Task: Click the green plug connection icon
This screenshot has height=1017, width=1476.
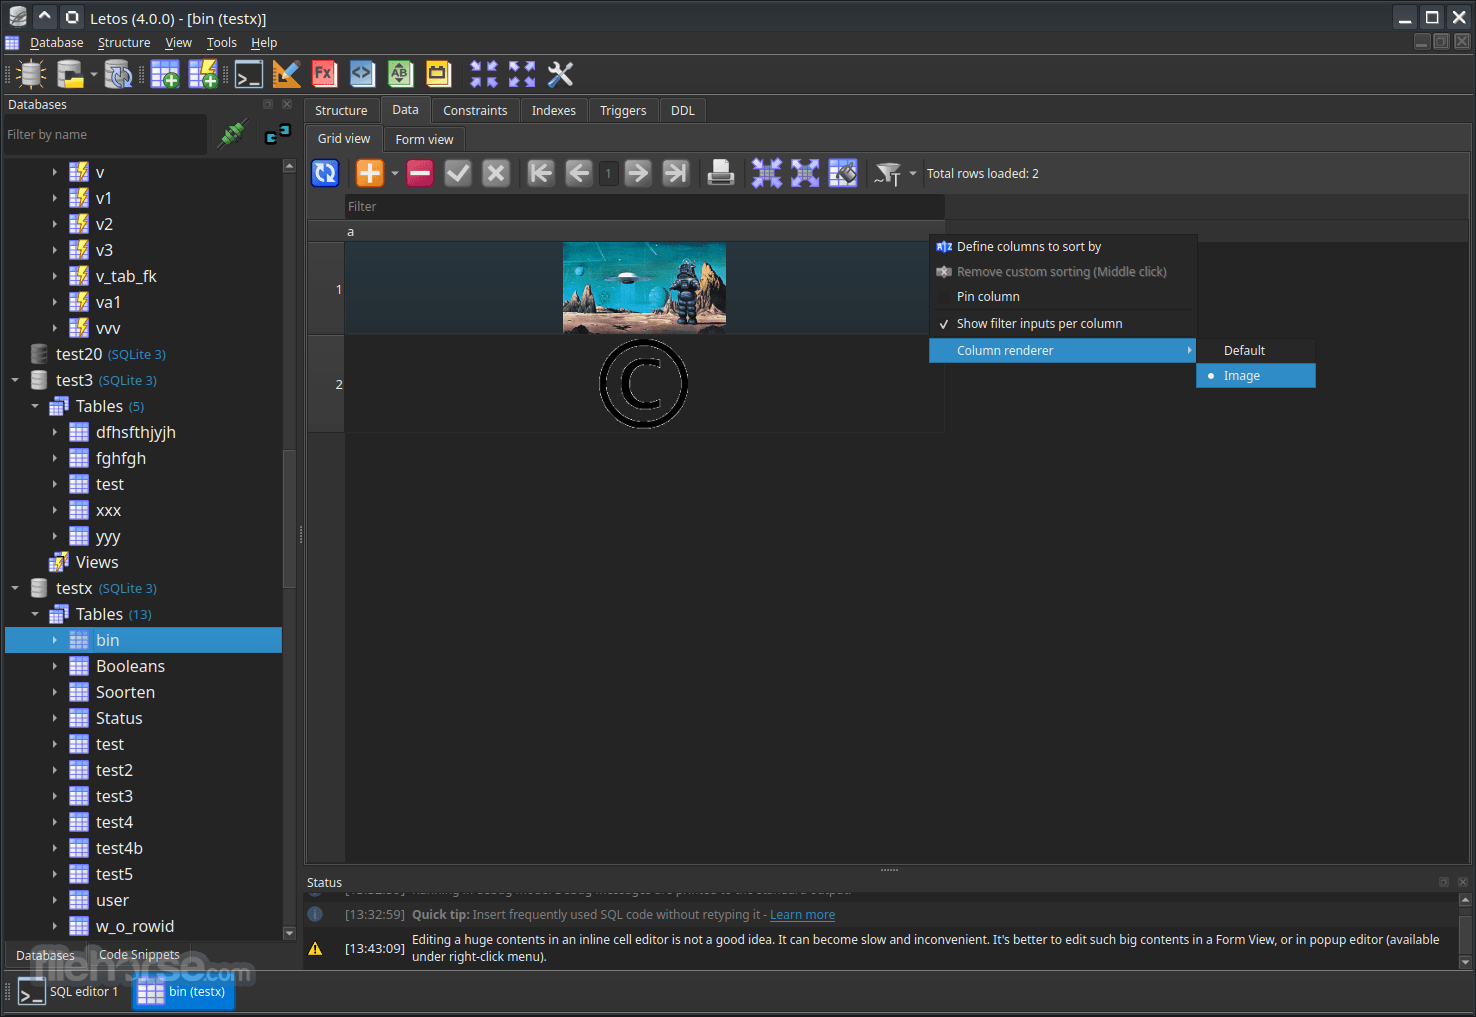Action: [233, 134]
